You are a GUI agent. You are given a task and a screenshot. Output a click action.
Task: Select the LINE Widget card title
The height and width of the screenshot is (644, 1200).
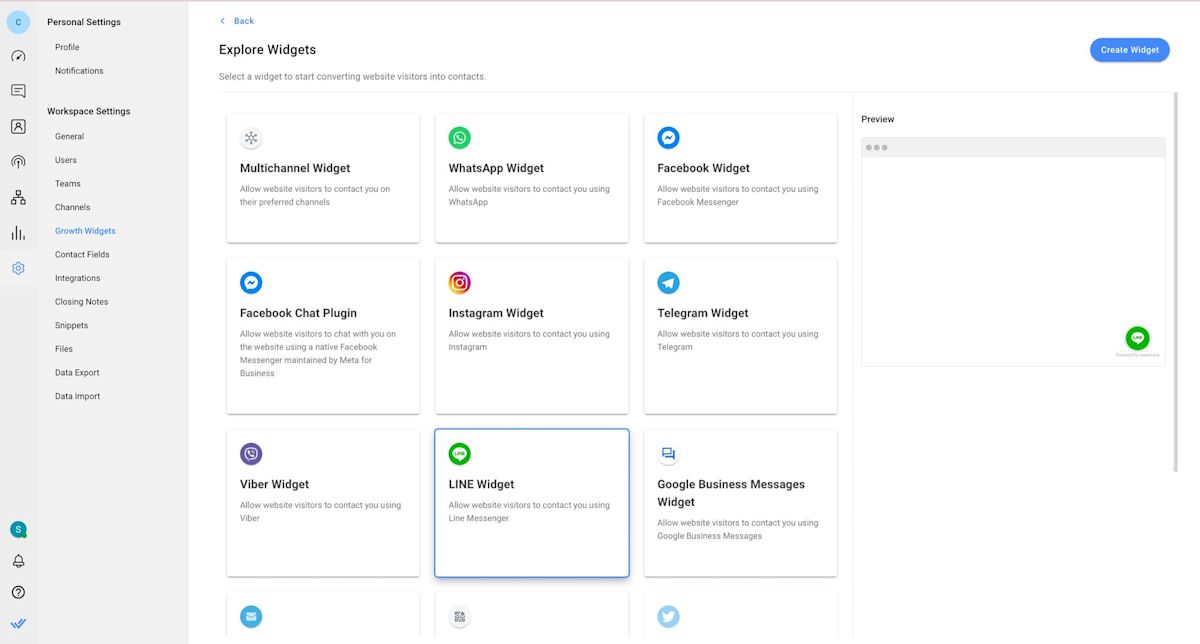click(481, 484)
